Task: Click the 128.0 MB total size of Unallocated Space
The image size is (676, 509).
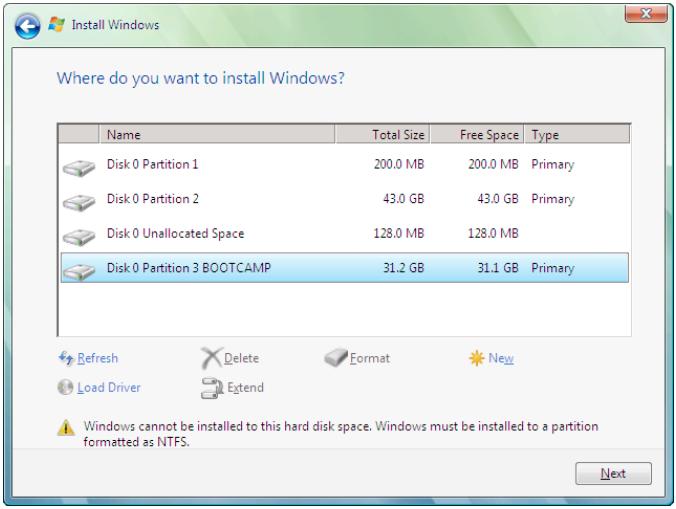Action: point(399,233)
